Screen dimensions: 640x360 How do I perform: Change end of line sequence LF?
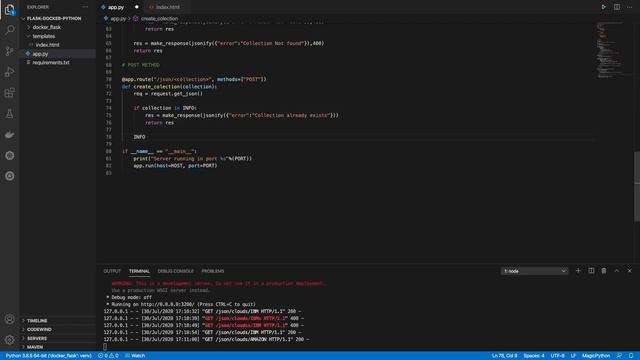[573, 356]
